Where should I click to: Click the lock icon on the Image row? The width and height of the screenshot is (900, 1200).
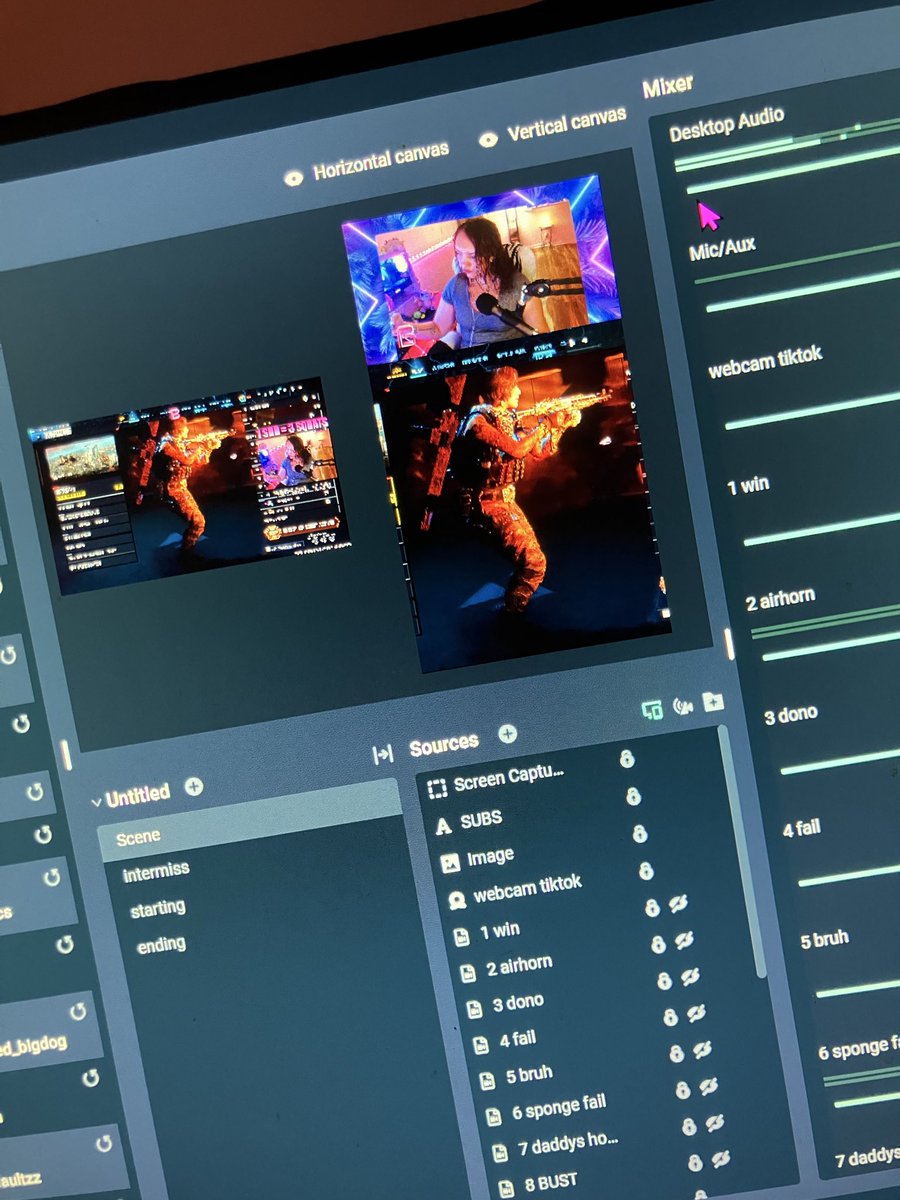click(640, 833)
